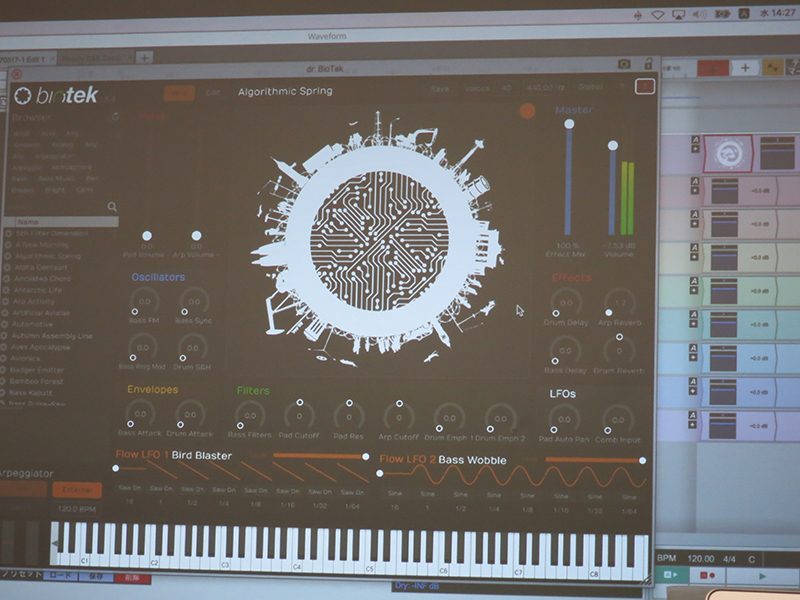Click the BioTek plugin thumbnail on first track

(x=728, y=153)
